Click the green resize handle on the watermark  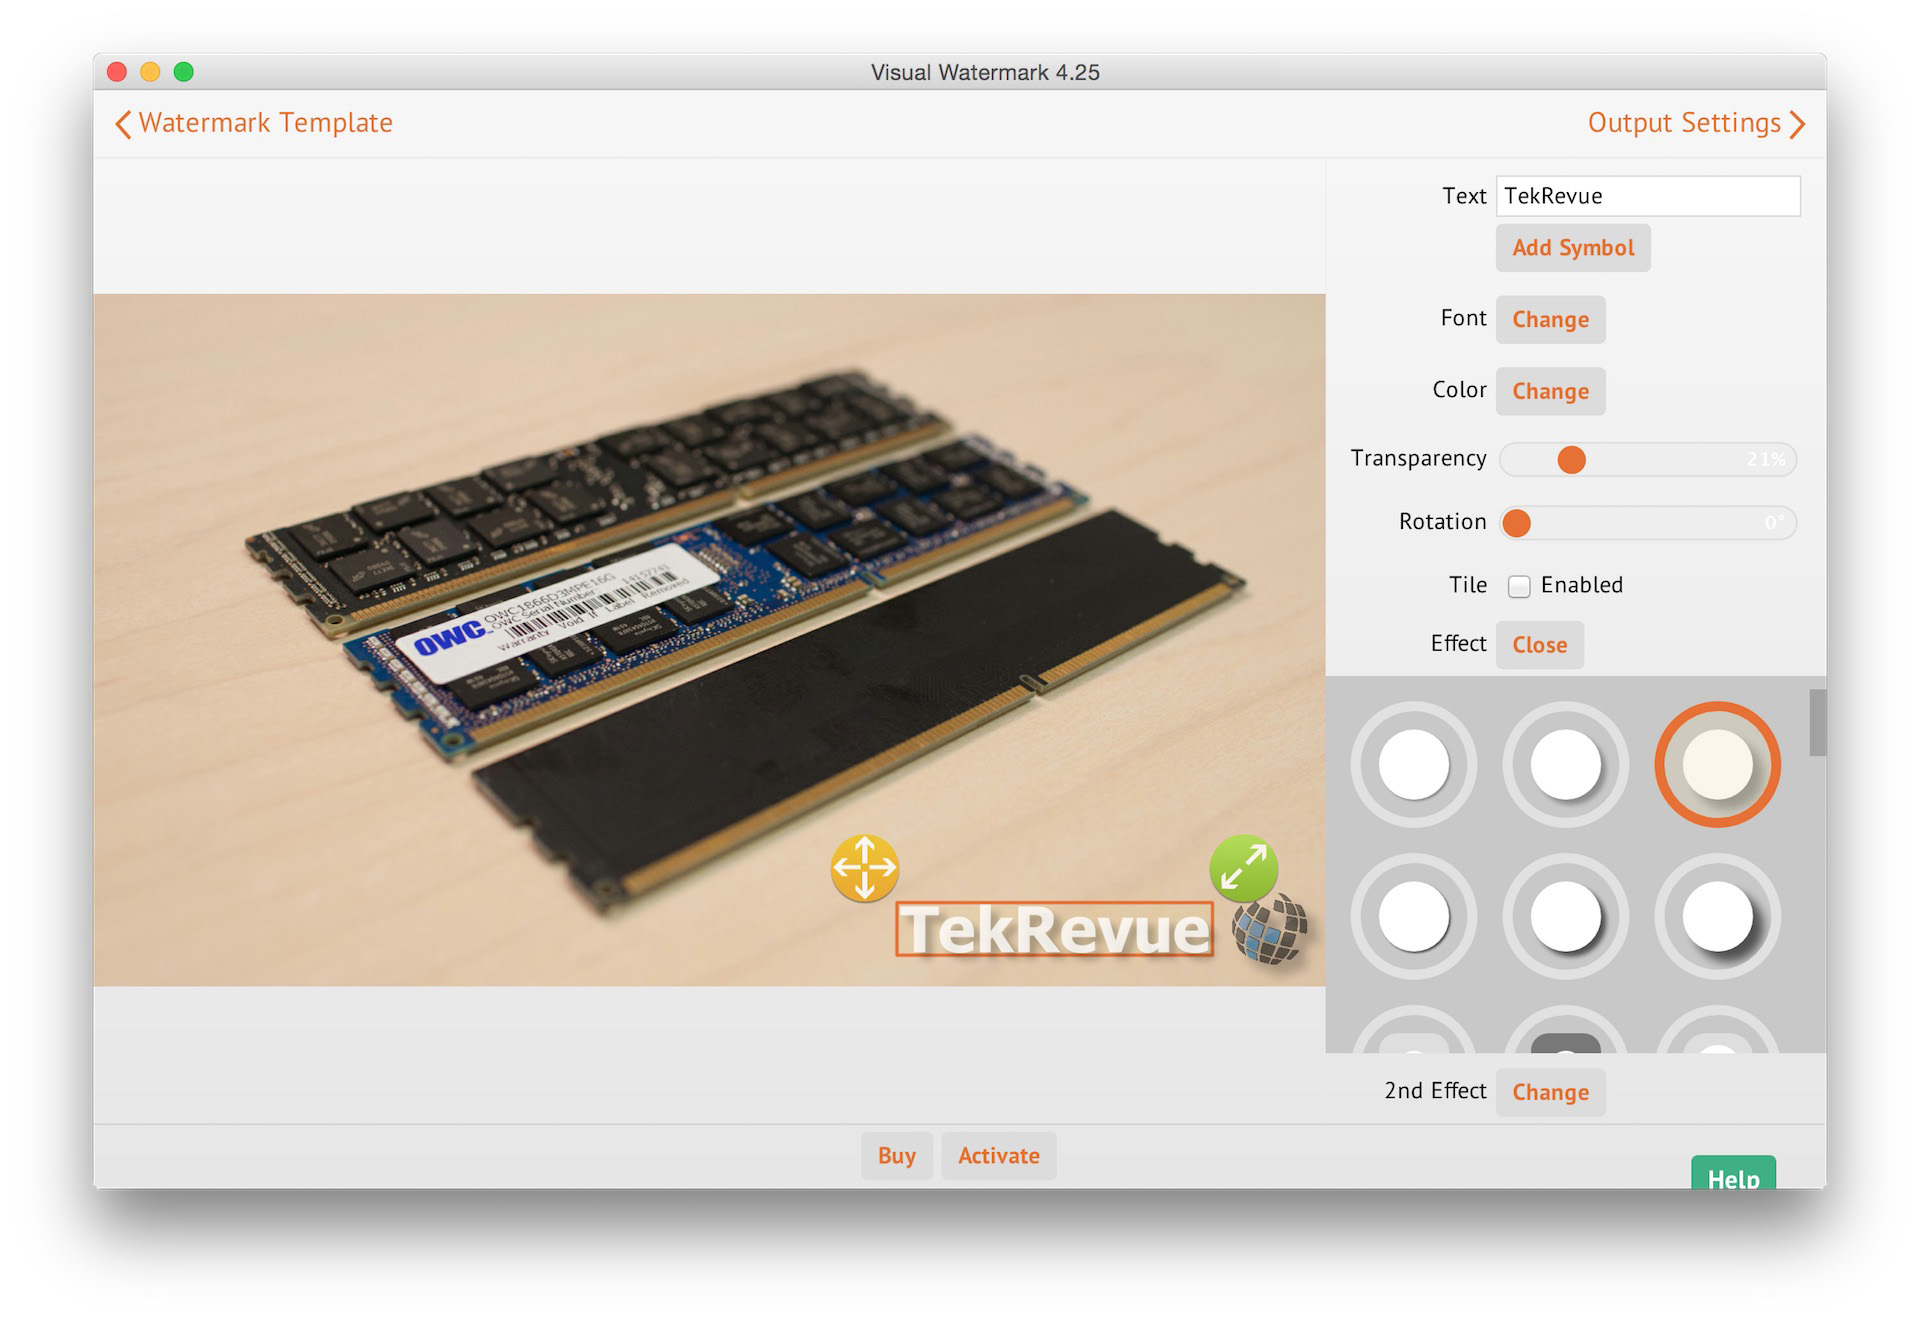(x=1243, y=867)
